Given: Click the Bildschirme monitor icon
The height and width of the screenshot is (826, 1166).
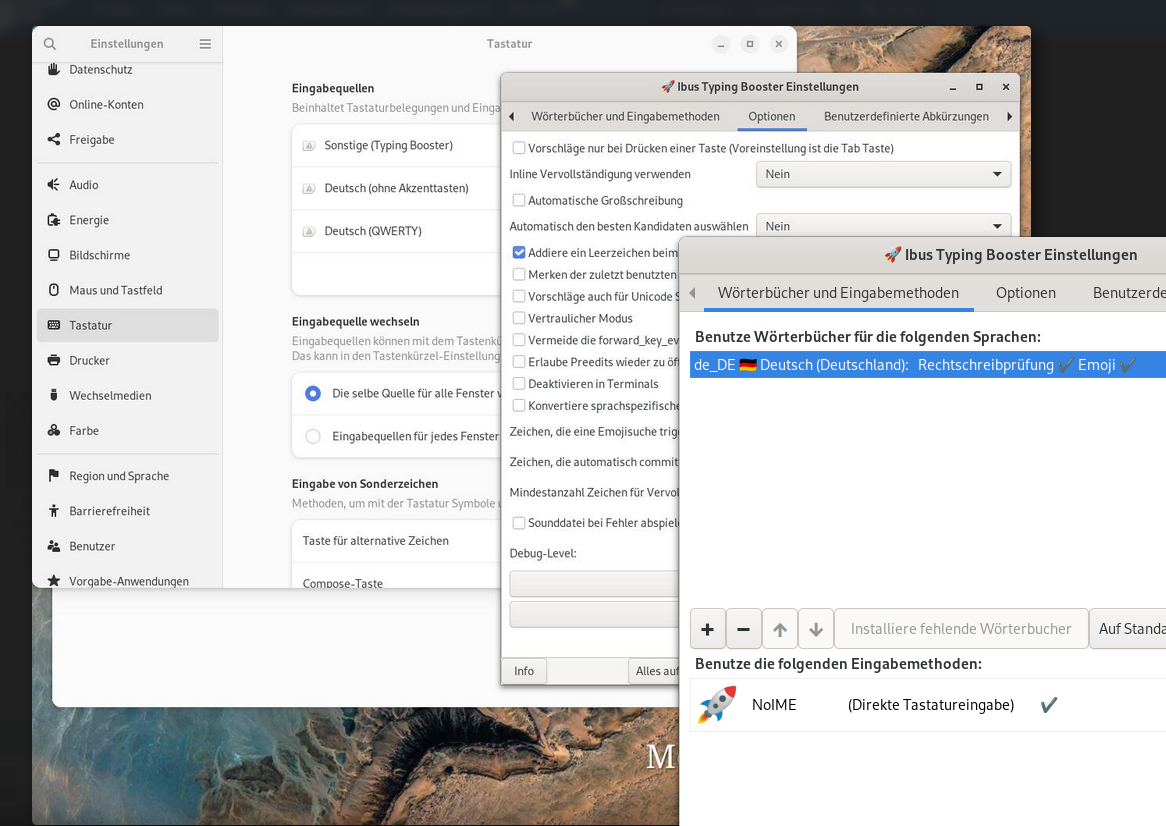Looking at the screenshot, I should pyautogui.click(x=54, y=254).
